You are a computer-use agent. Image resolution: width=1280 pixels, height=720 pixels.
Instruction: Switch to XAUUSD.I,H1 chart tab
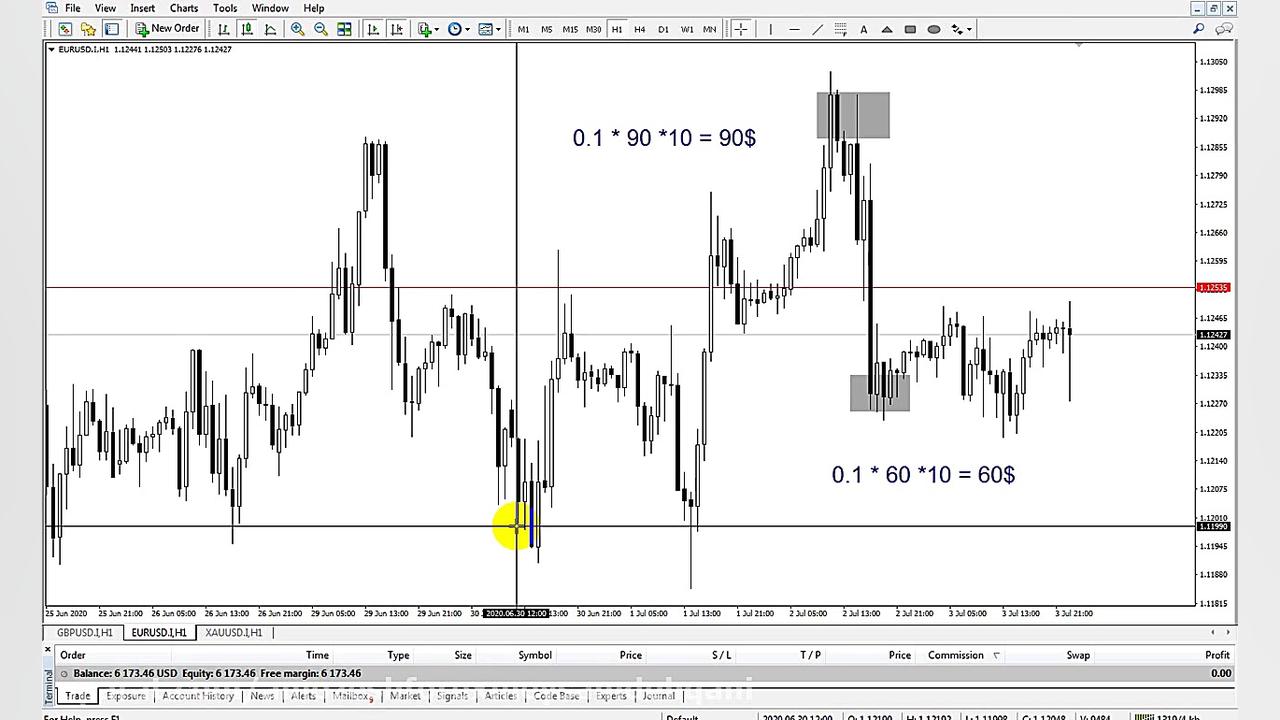233,633
